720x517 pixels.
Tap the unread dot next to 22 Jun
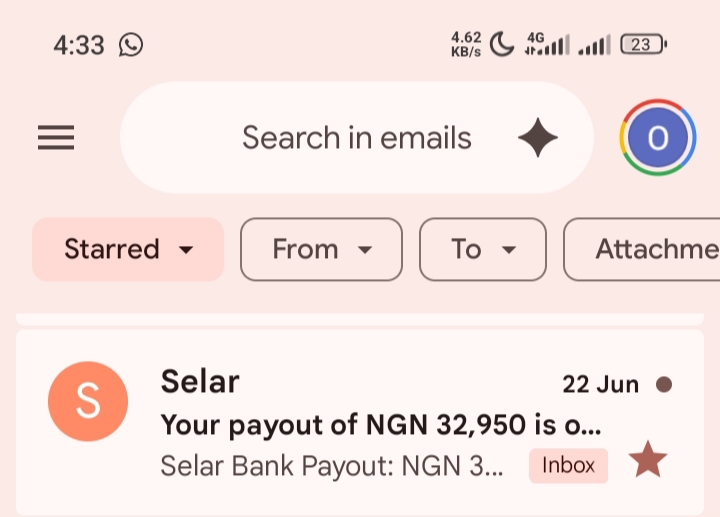[x=664, y=384]
